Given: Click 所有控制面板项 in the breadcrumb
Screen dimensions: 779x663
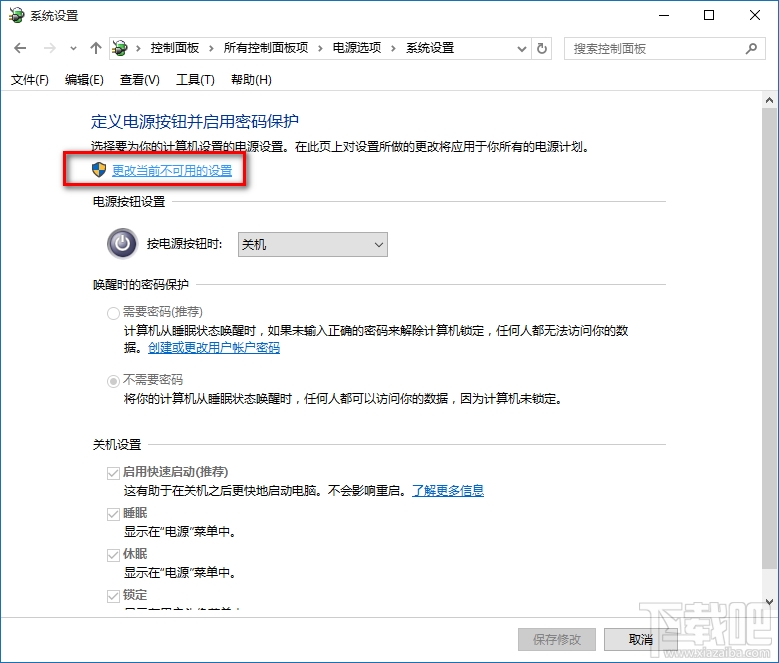Looking at the screenshot, I should [x=266, y=48].
